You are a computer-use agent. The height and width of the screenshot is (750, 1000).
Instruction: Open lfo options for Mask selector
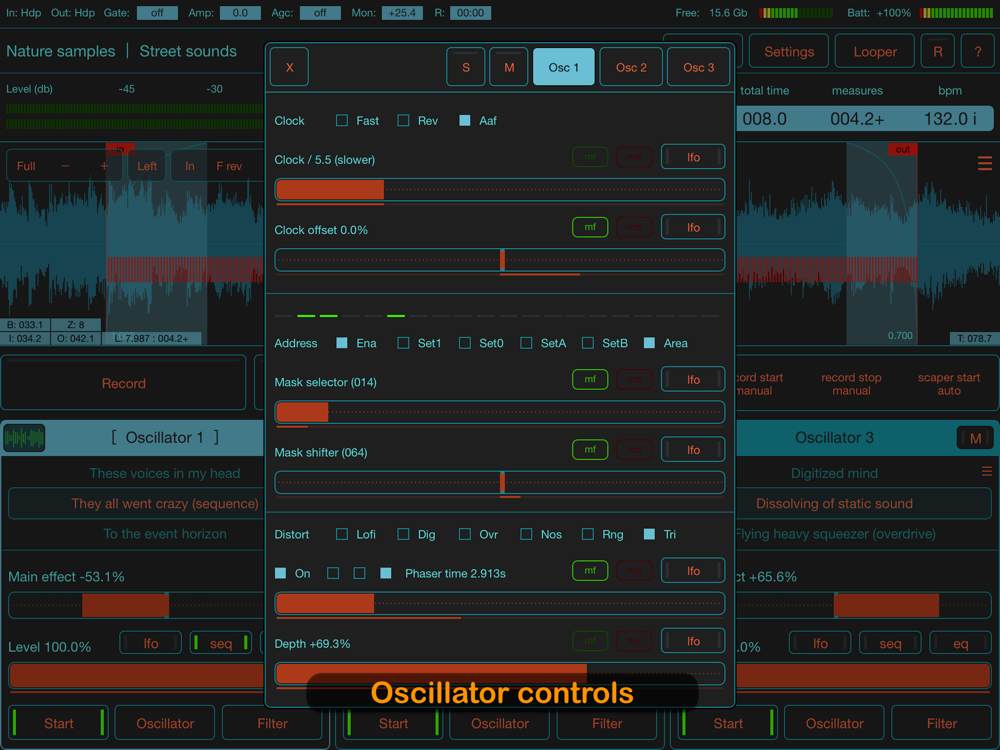(x=693, y=380)
